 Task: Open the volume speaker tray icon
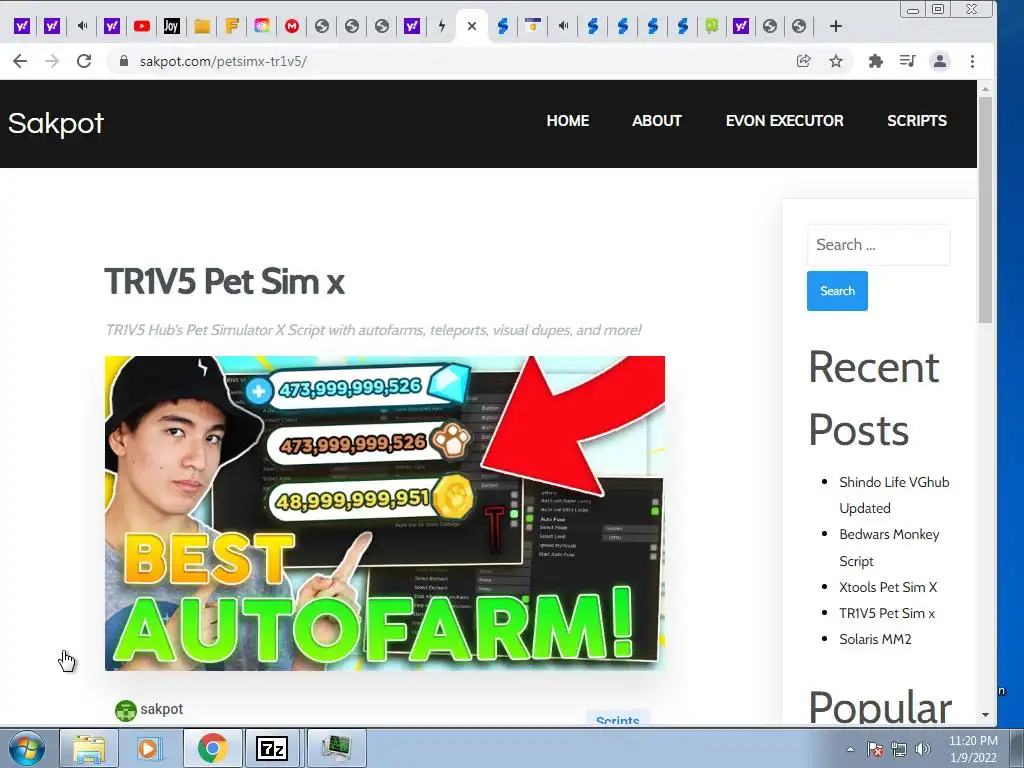pos(923,749)
